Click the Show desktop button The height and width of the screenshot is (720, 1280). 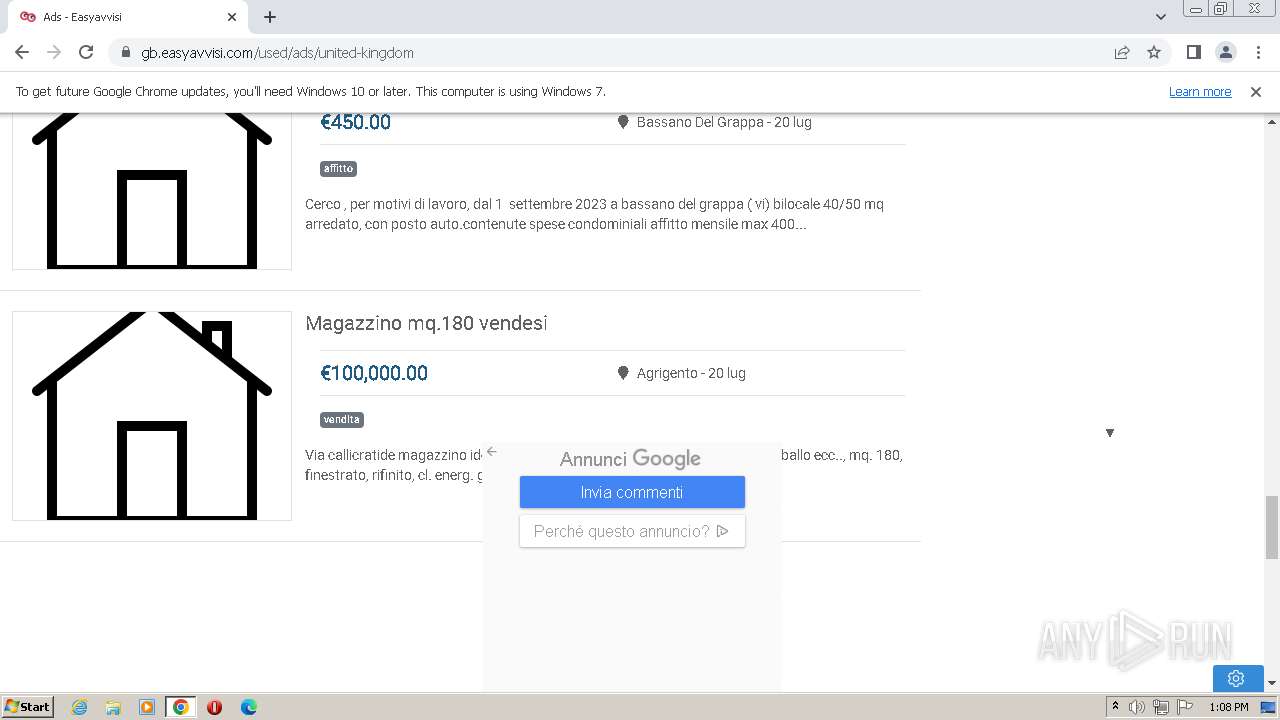pyautogui.click(x=1269, y=707)
